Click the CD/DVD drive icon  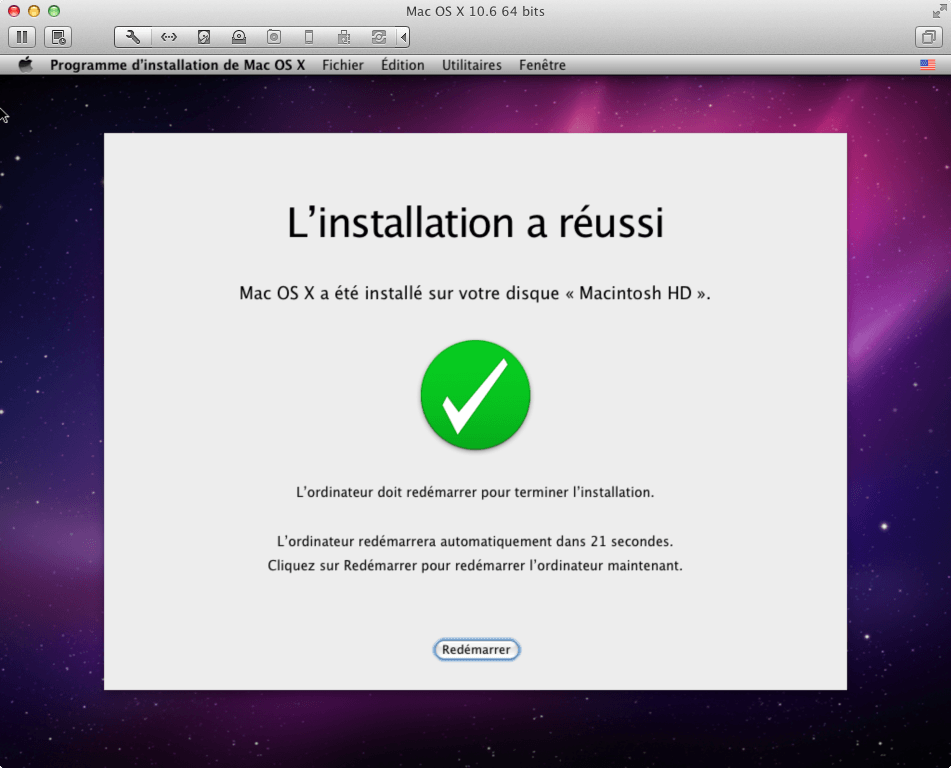(239, 38)
